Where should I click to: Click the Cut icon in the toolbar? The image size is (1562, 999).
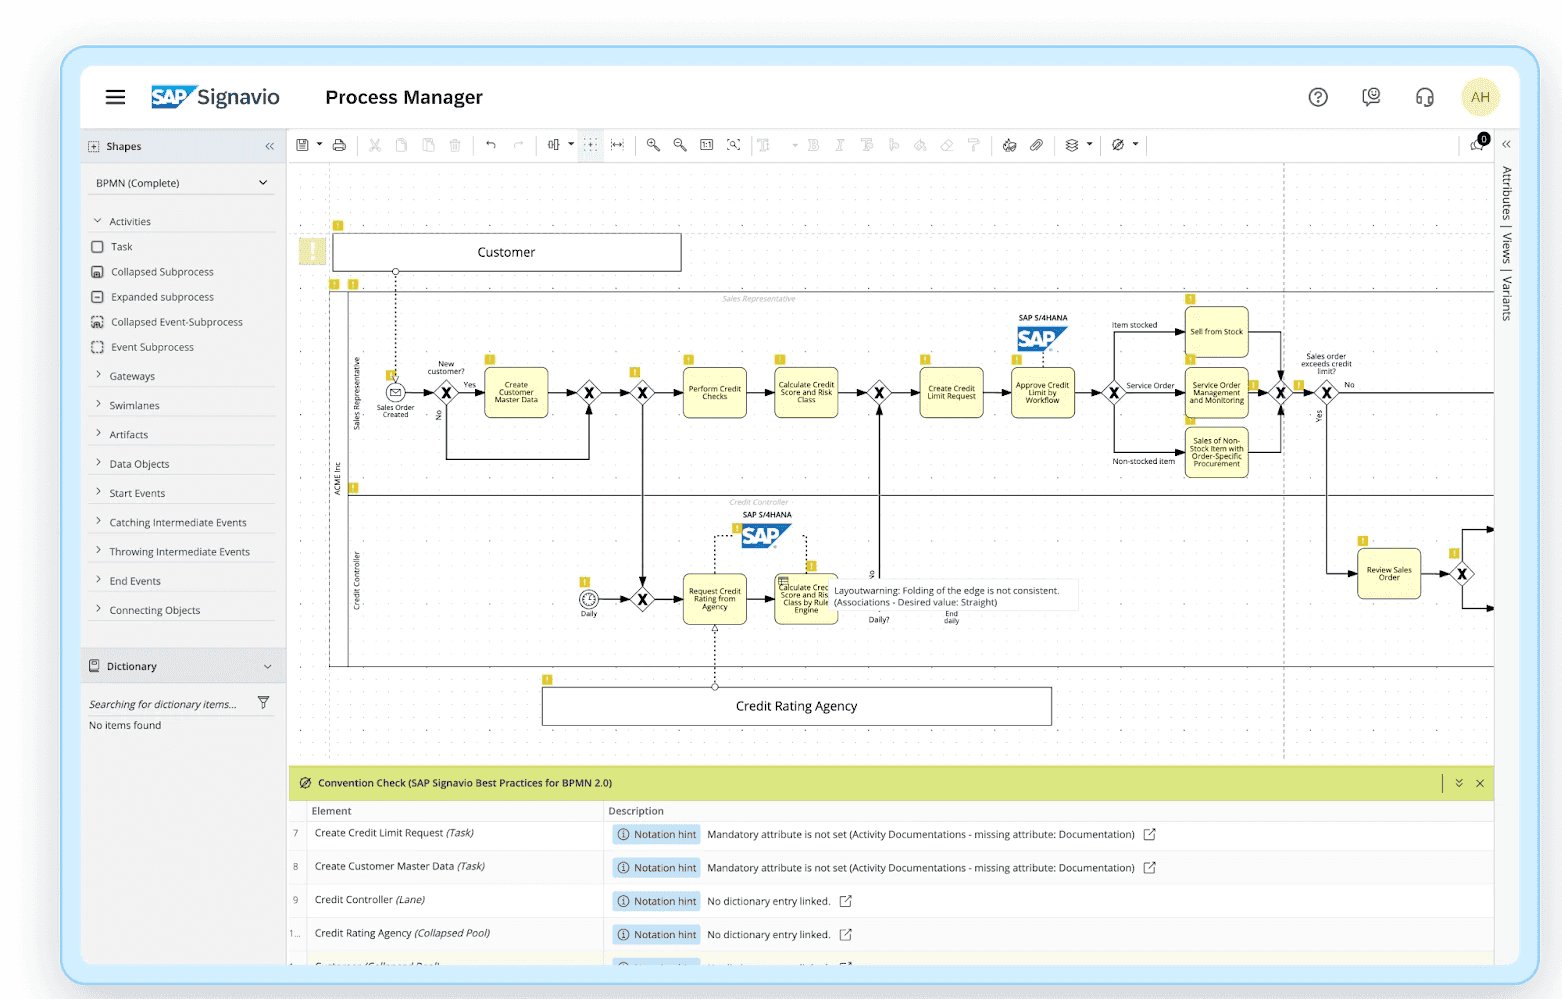[x=374, y=145]
